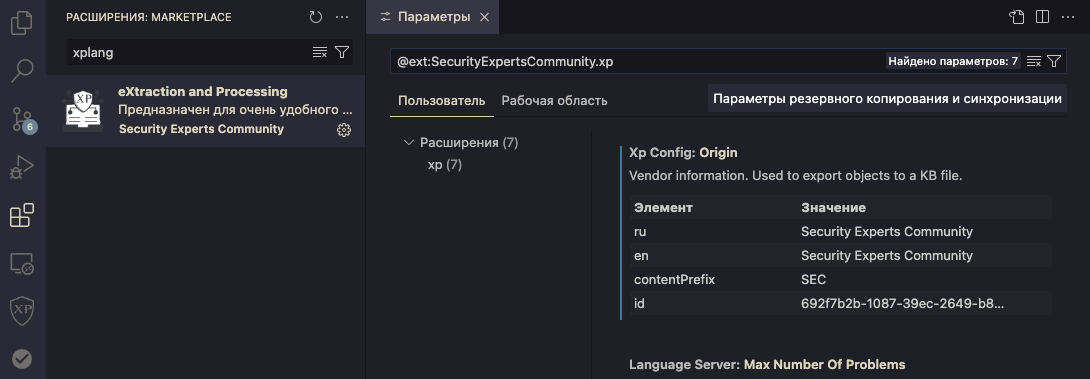Filter extensions with funnel icon

coord(341,52)
